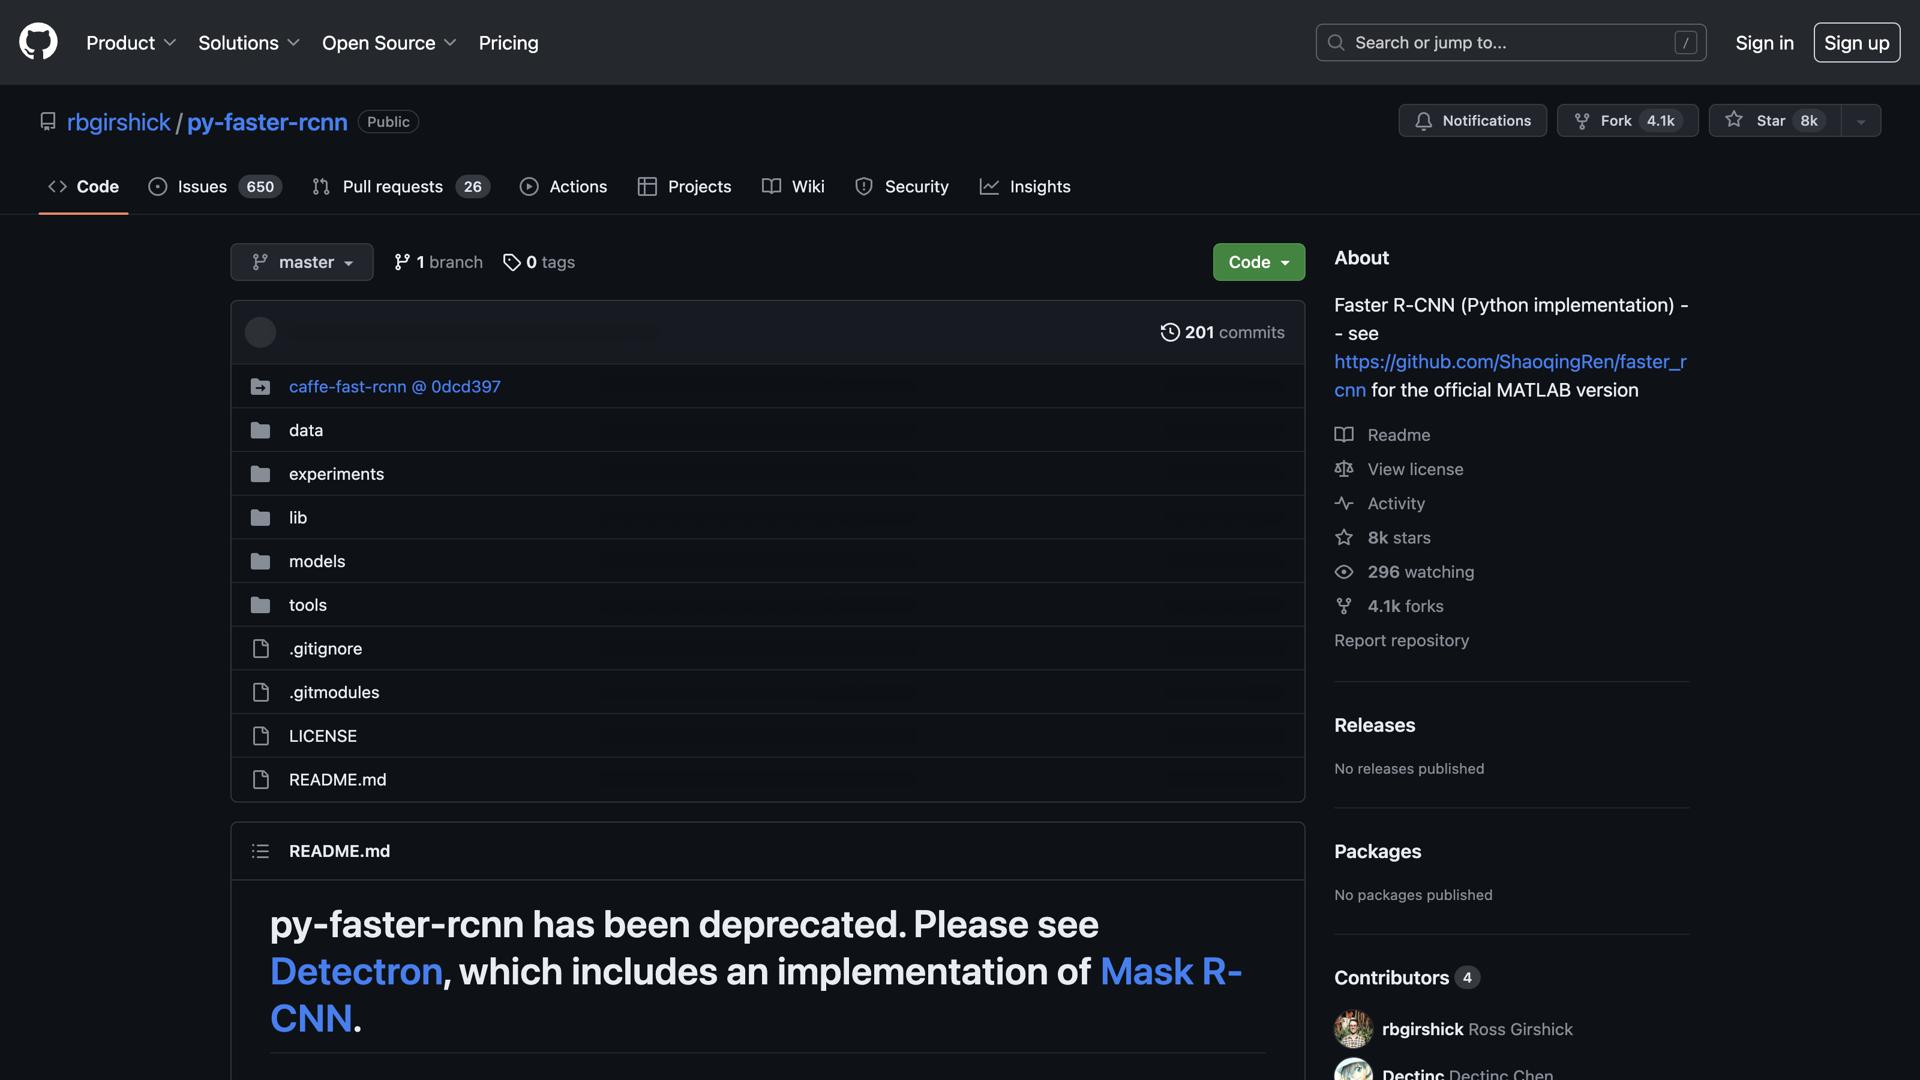The height and width of the screenshot is (1080, 1920).
Task: Click the Detectron link in README
Action: click(356, 971)
